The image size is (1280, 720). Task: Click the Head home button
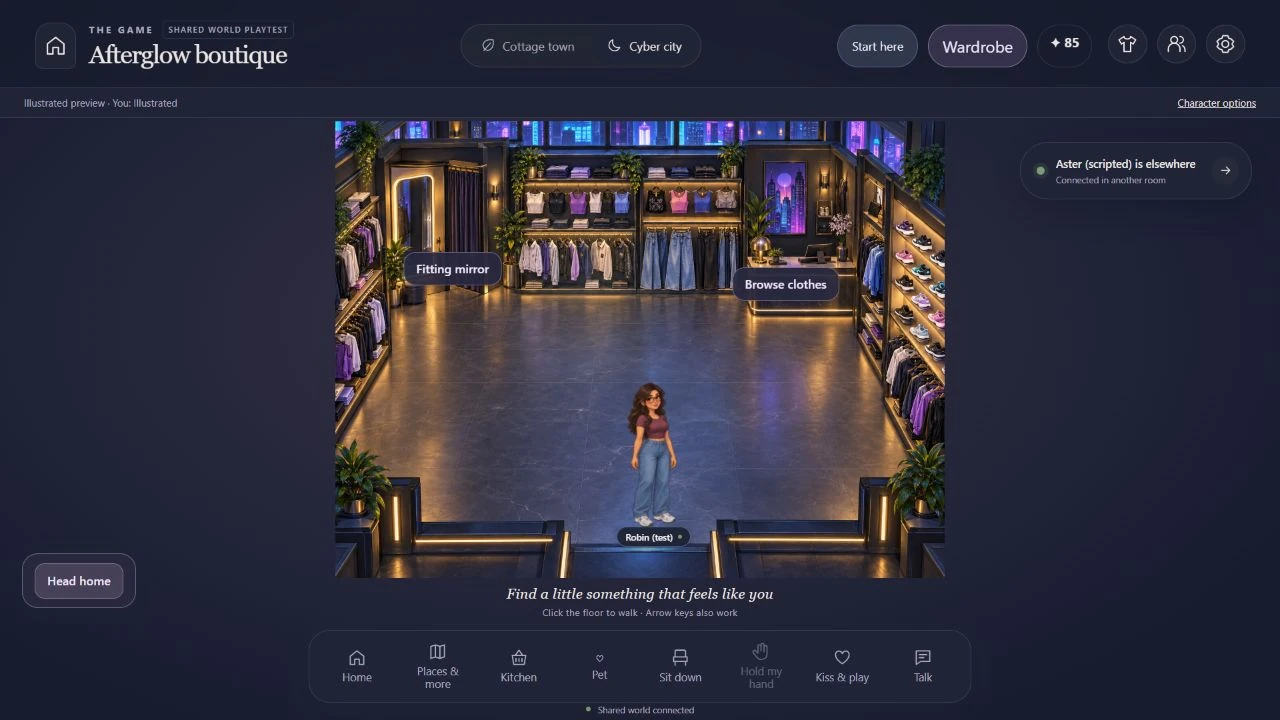pyautogui.click(x=79, y=581)
